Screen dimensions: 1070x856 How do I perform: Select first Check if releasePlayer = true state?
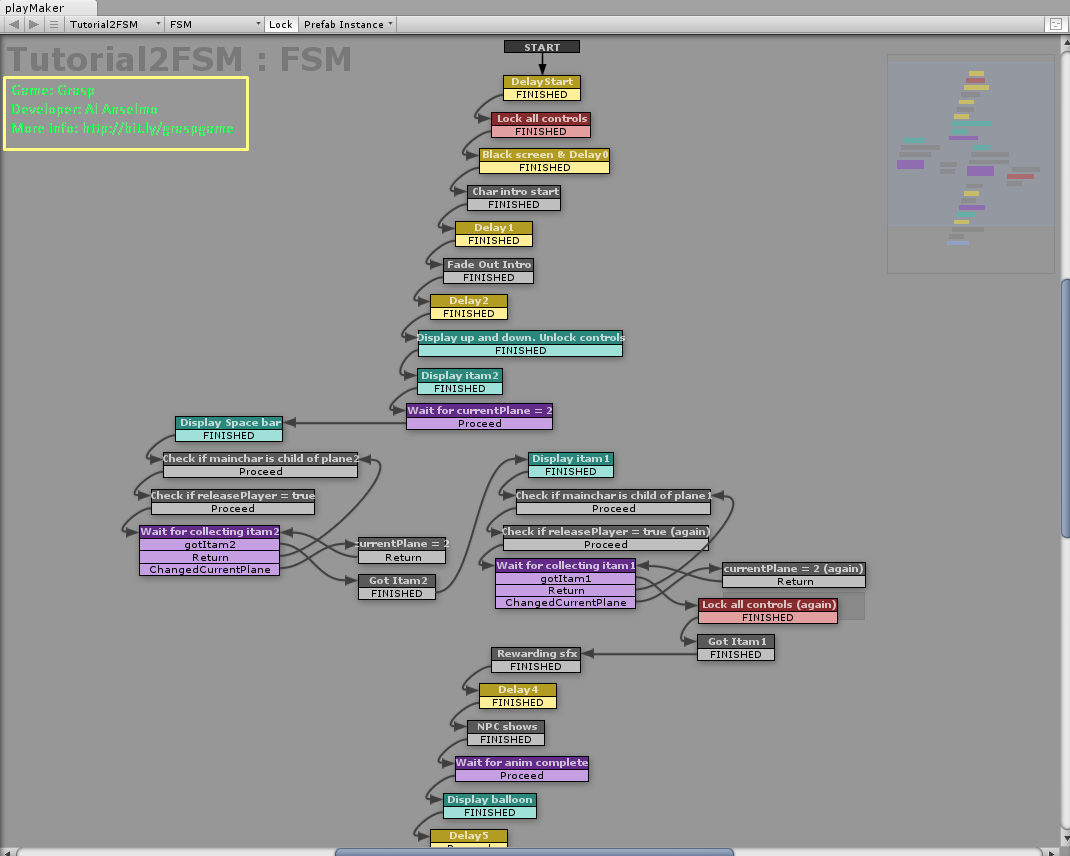tap(233, 496)
